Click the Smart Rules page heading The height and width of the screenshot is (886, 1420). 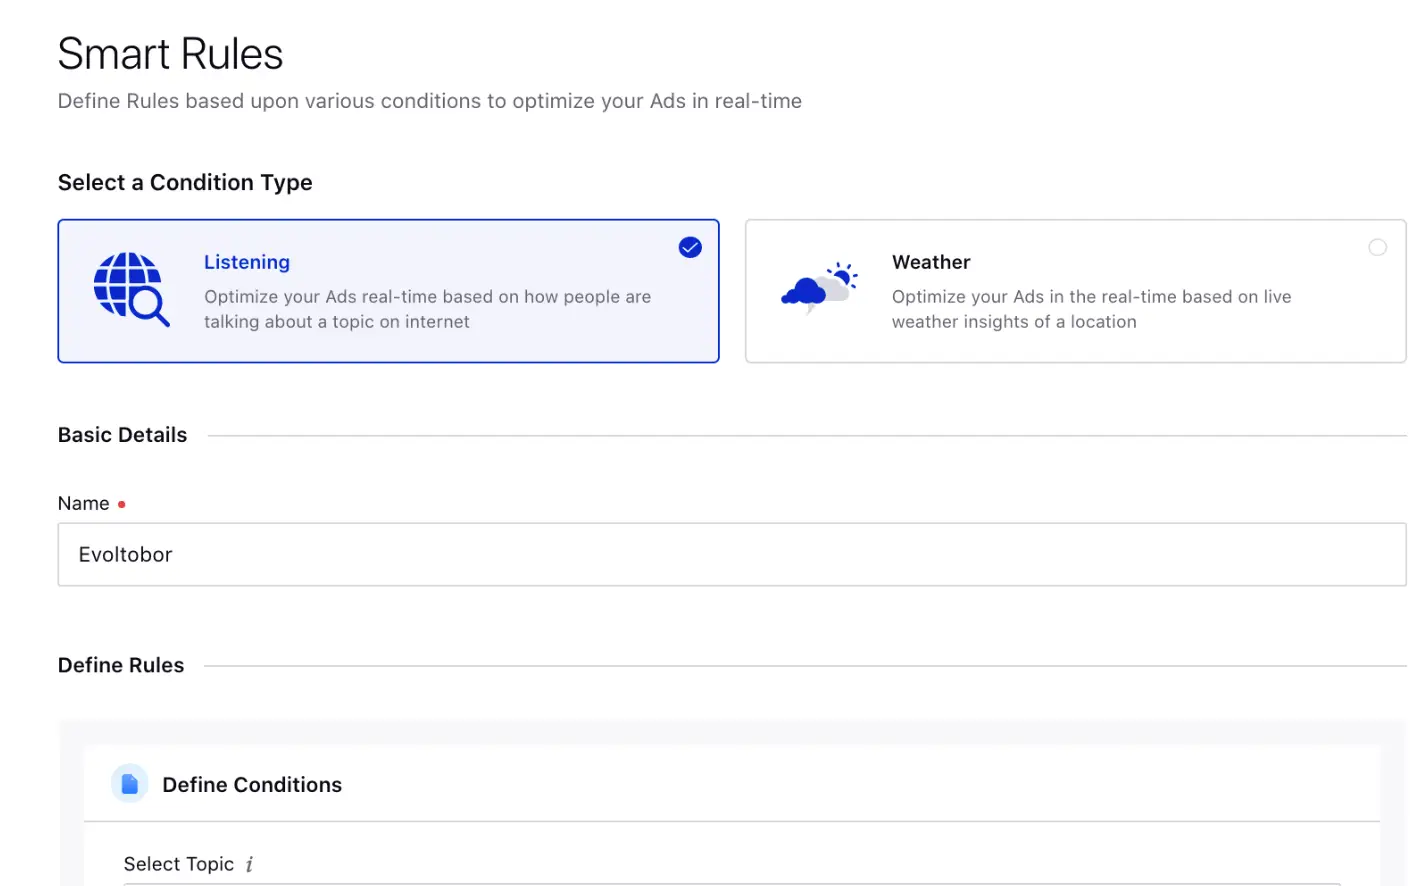point(171,54)
